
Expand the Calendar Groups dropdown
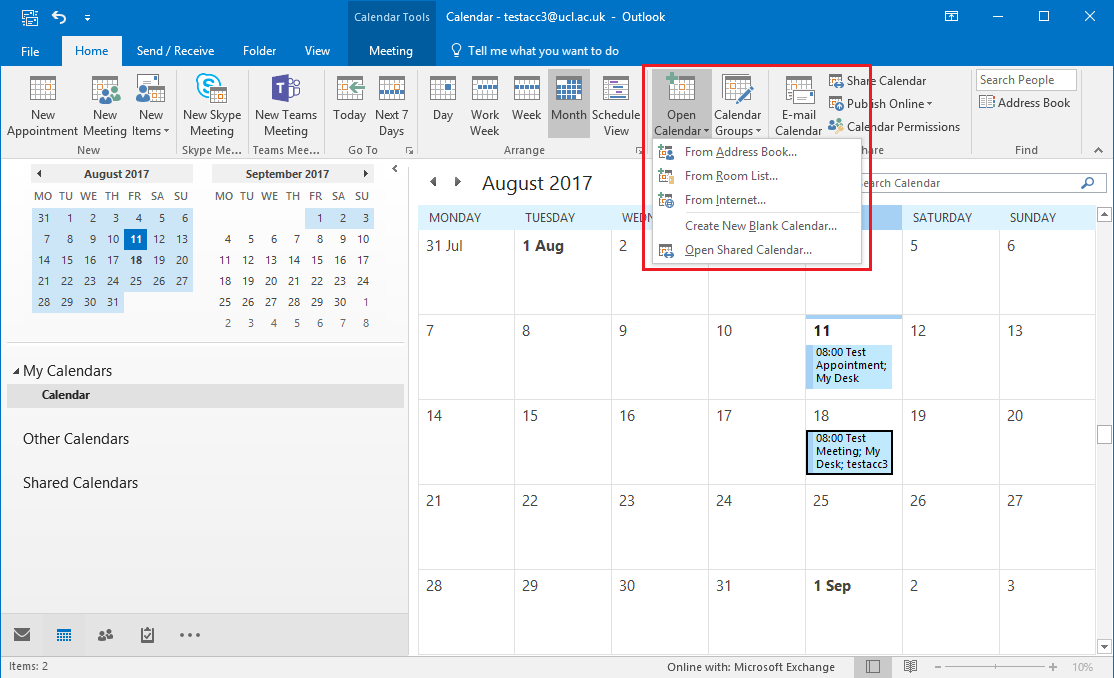click(738, 104)
